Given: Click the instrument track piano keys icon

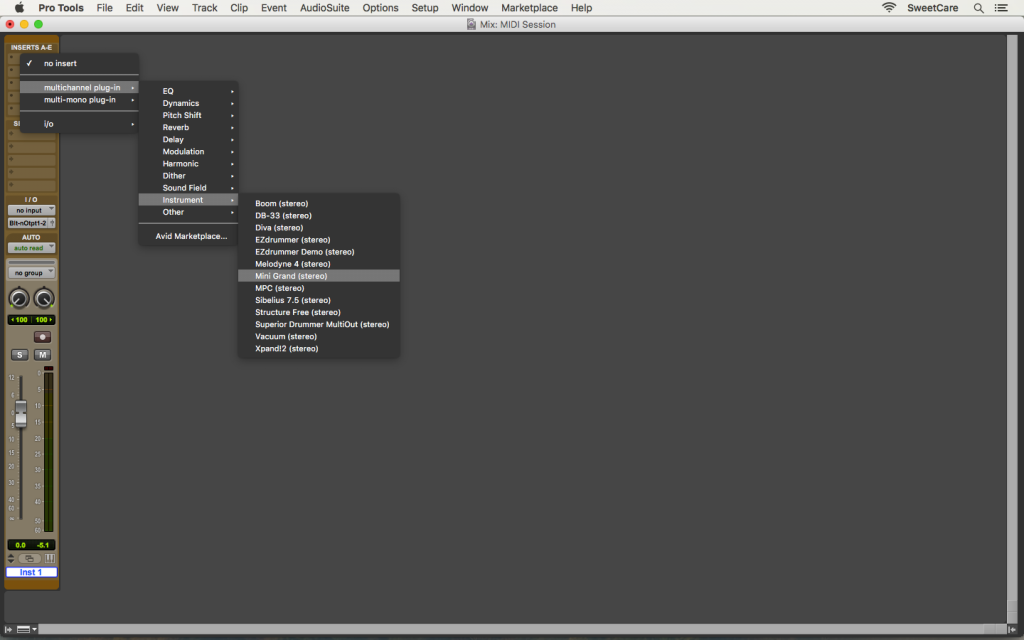Looking at the screenshot, I should [50, 558].
